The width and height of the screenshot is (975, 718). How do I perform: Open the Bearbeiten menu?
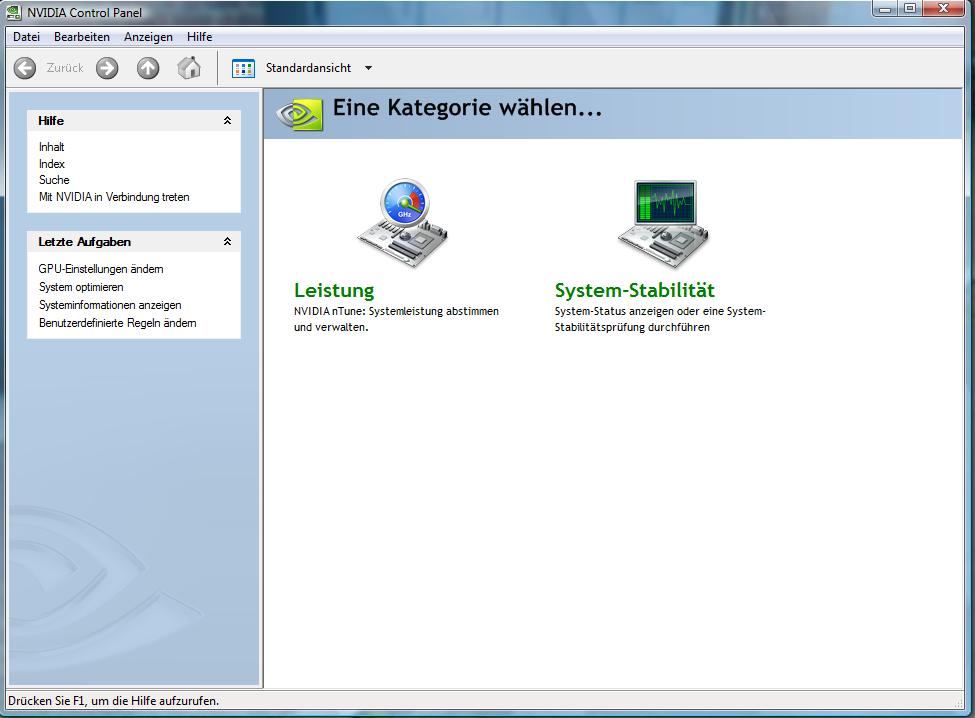point(81,37)
